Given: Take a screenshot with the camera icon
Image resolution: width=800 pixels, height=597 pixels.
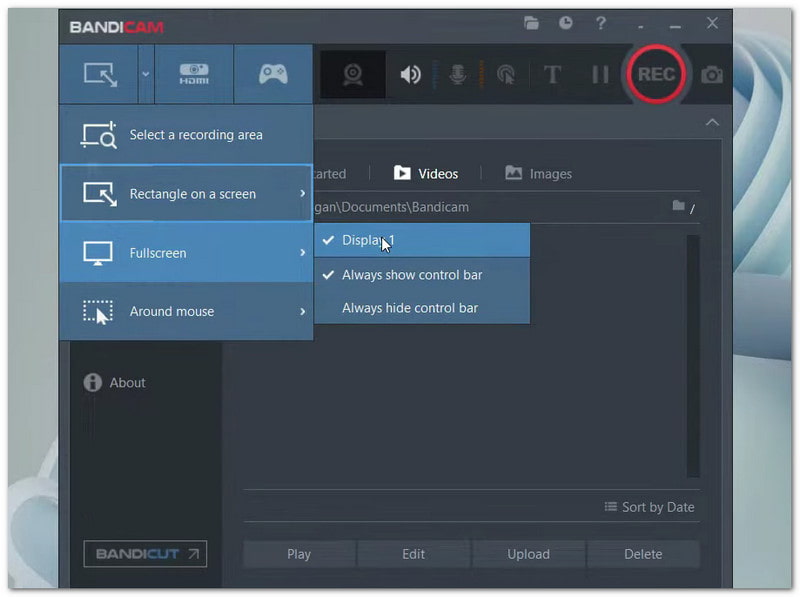Looking at the screenshot, I should pos(710,74).
